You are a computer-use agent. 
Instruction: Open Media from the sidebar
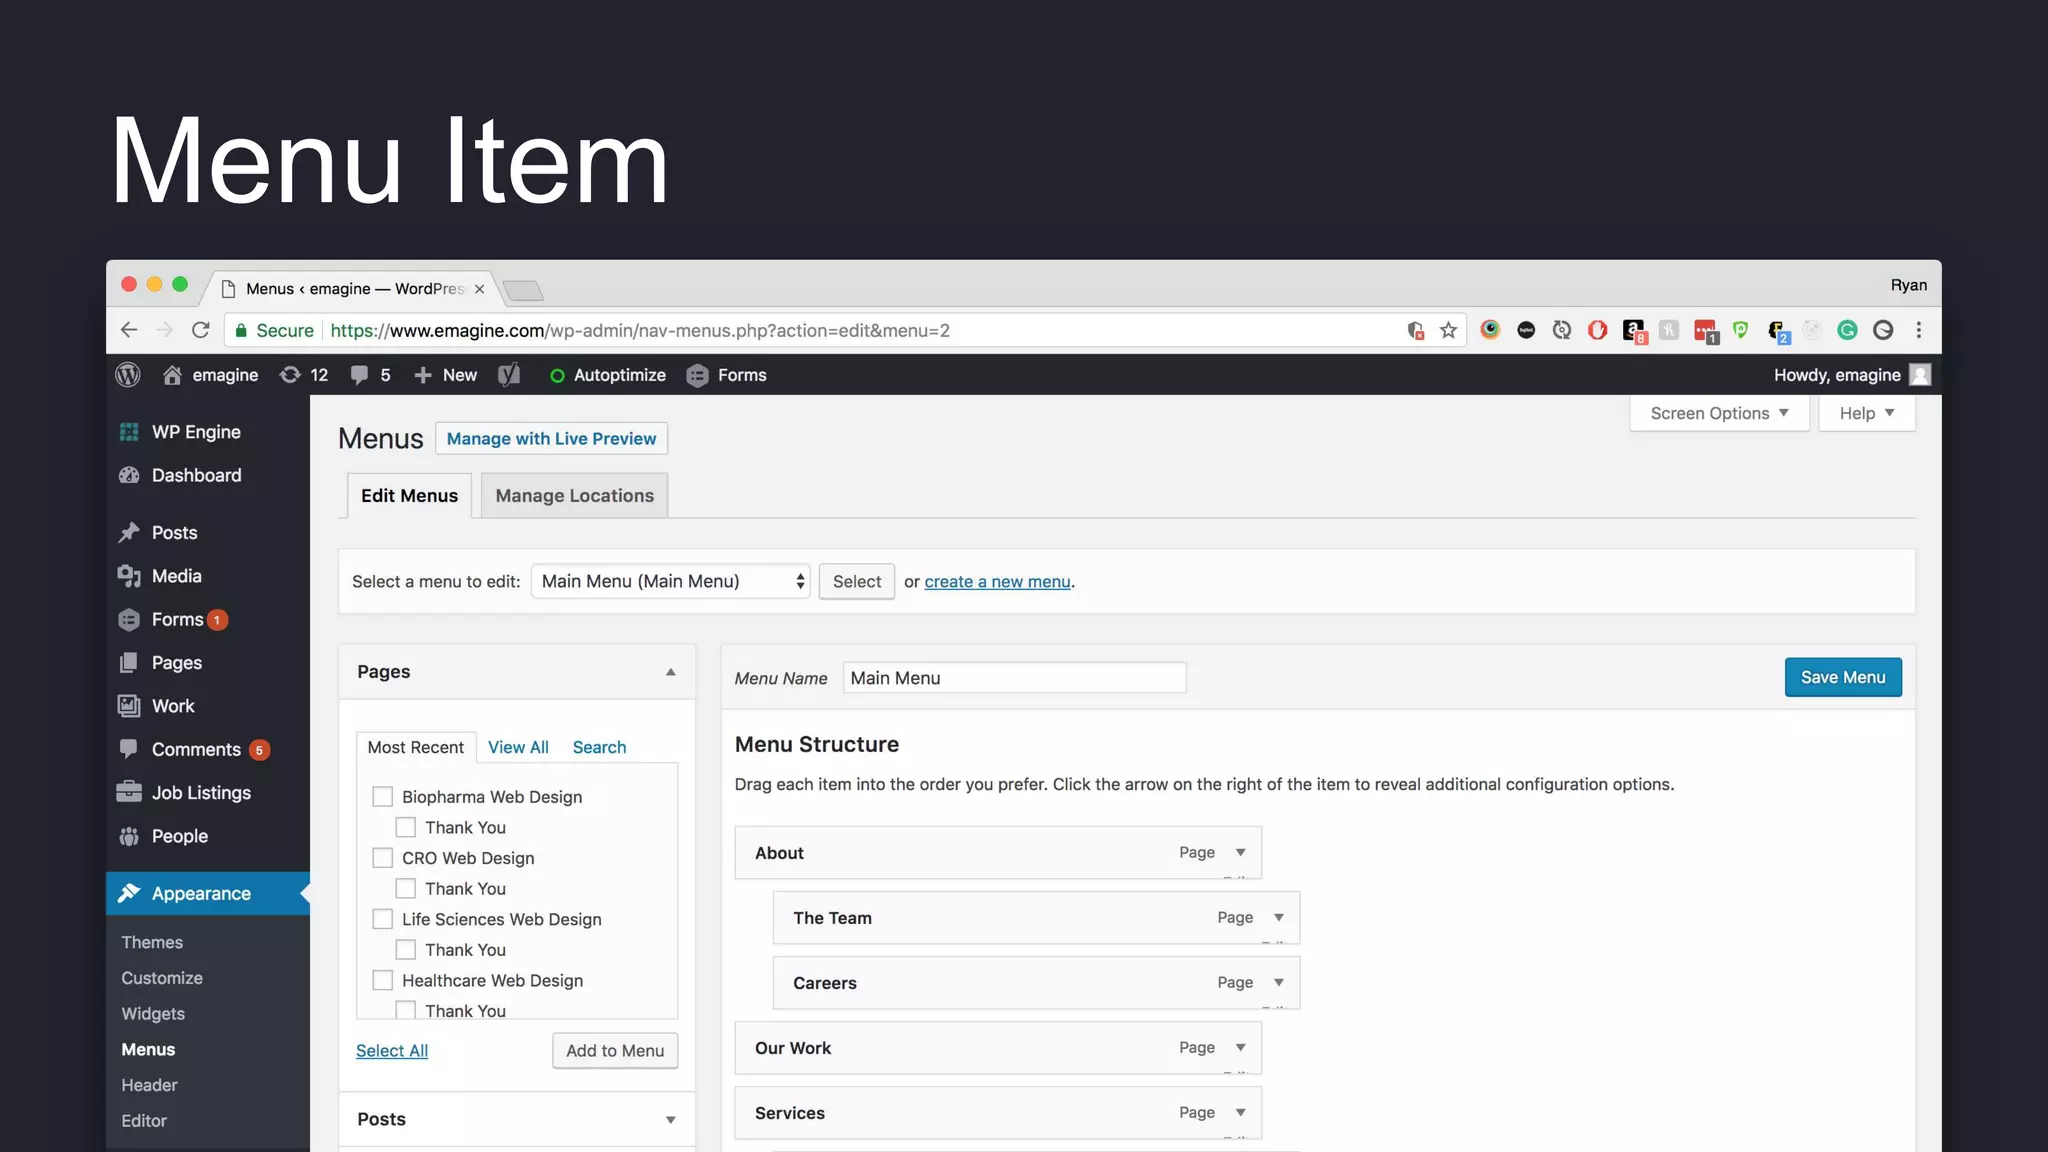point(176,576)
